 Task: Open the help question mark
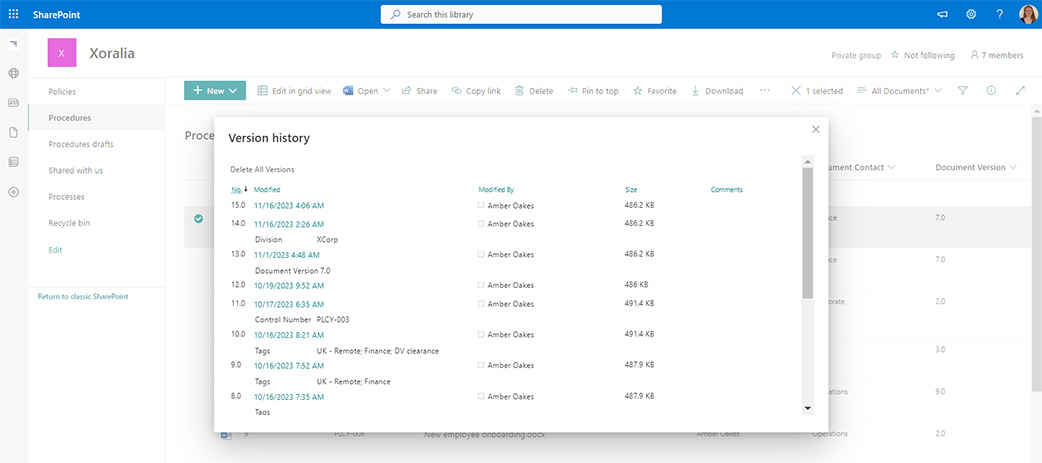pos(999,15)
